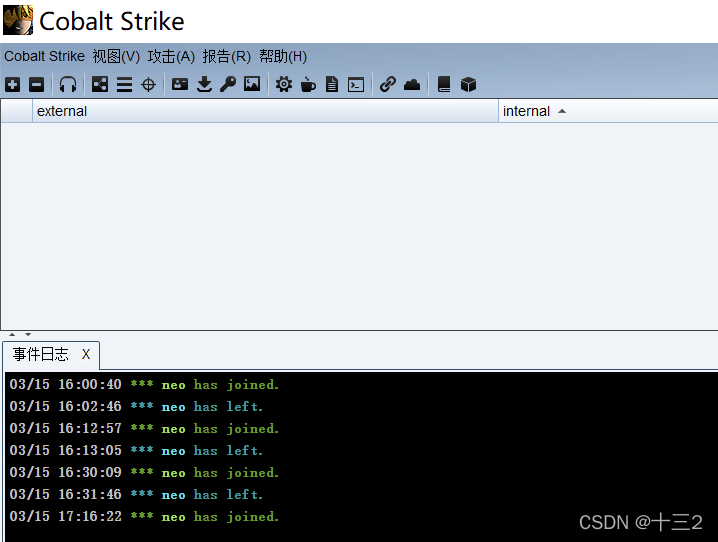Switch to session table view icon
This screenshot has width=718, height=542.
124,85
